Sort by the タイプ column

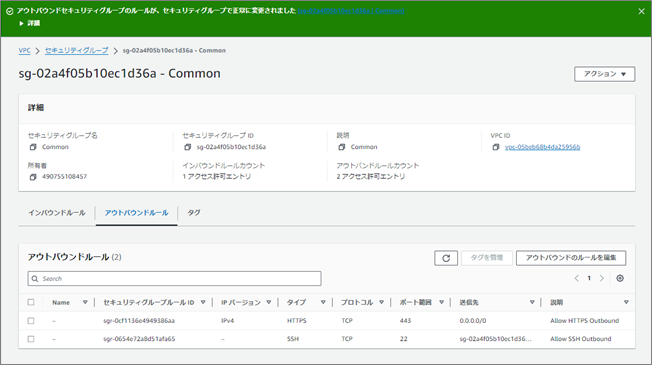(x=323, y=303)
